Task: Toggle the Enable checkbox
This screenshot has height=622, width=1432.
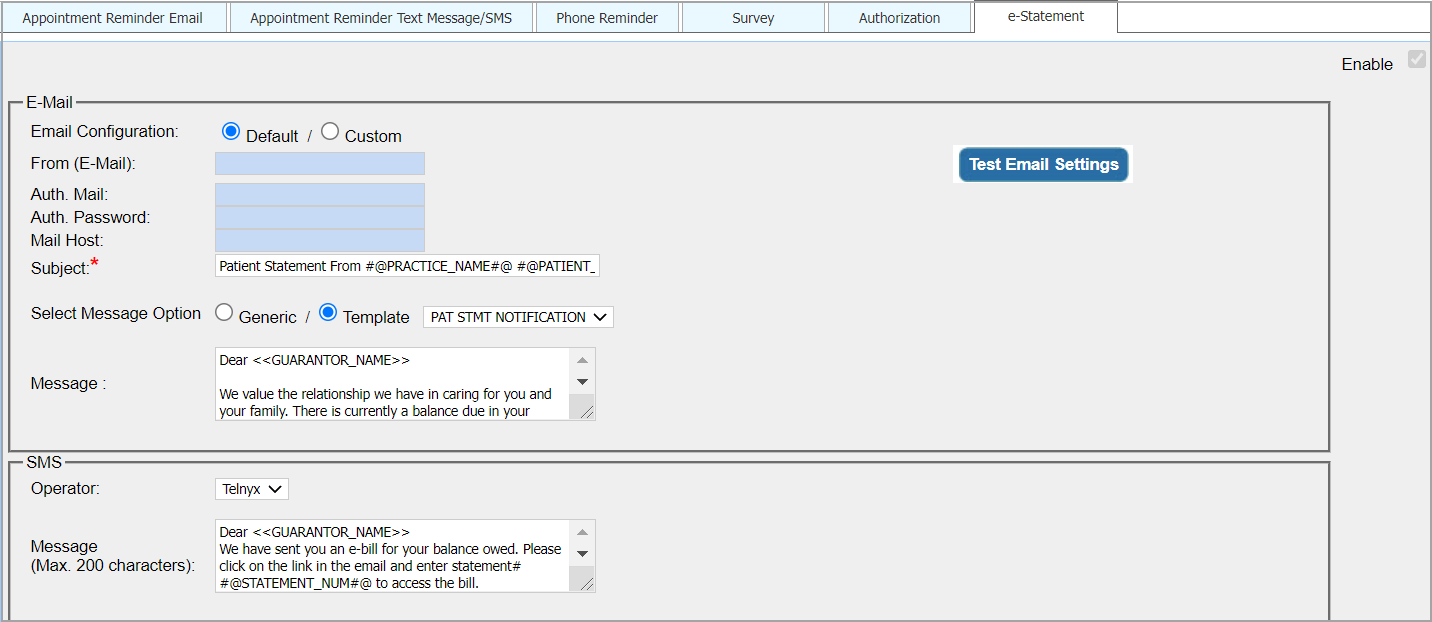Action: pos(1416,59)
